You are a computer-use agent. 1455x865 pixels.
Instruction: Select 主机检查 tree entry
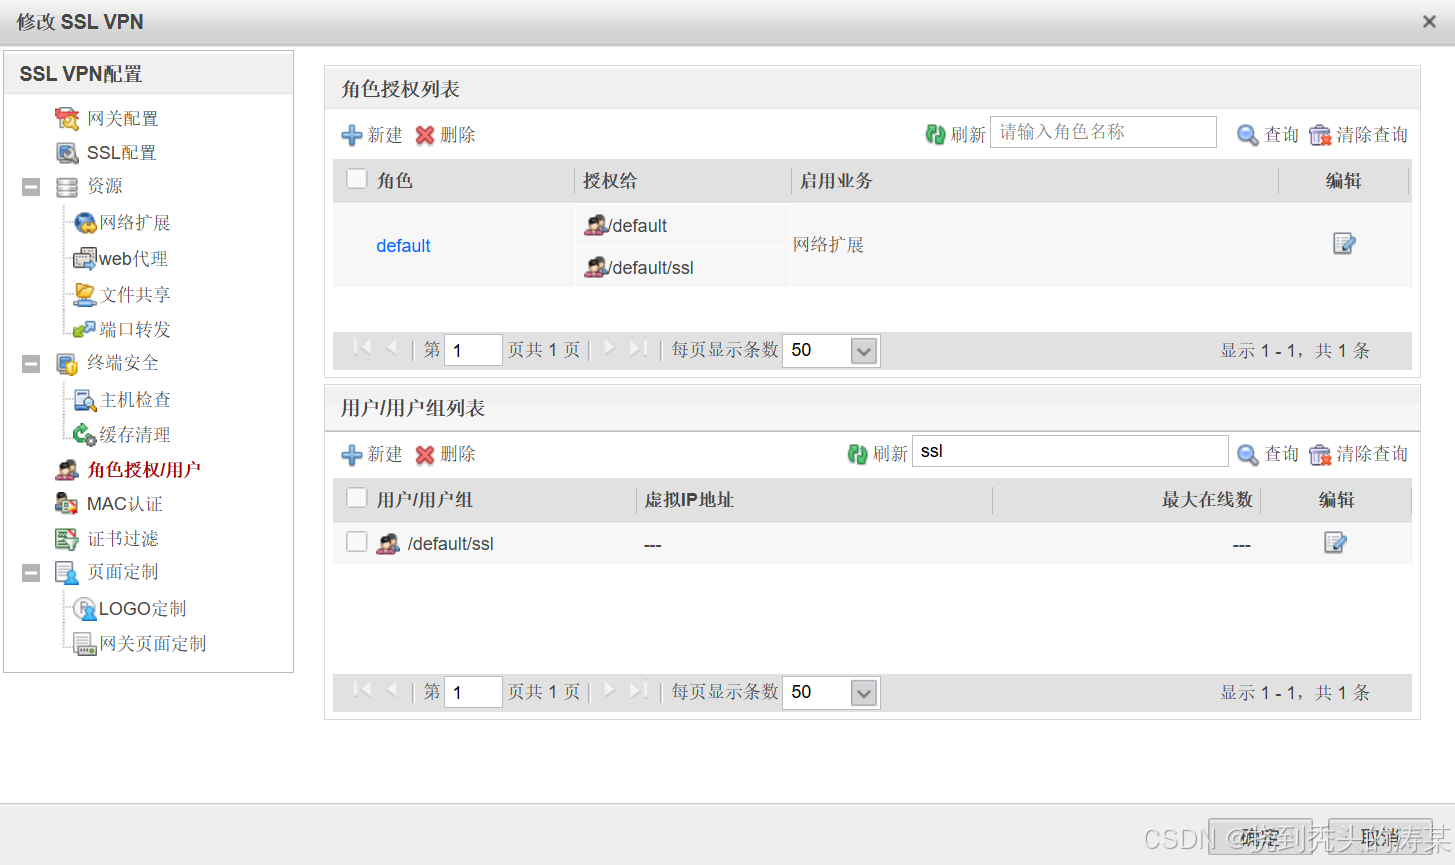(135, 400)
